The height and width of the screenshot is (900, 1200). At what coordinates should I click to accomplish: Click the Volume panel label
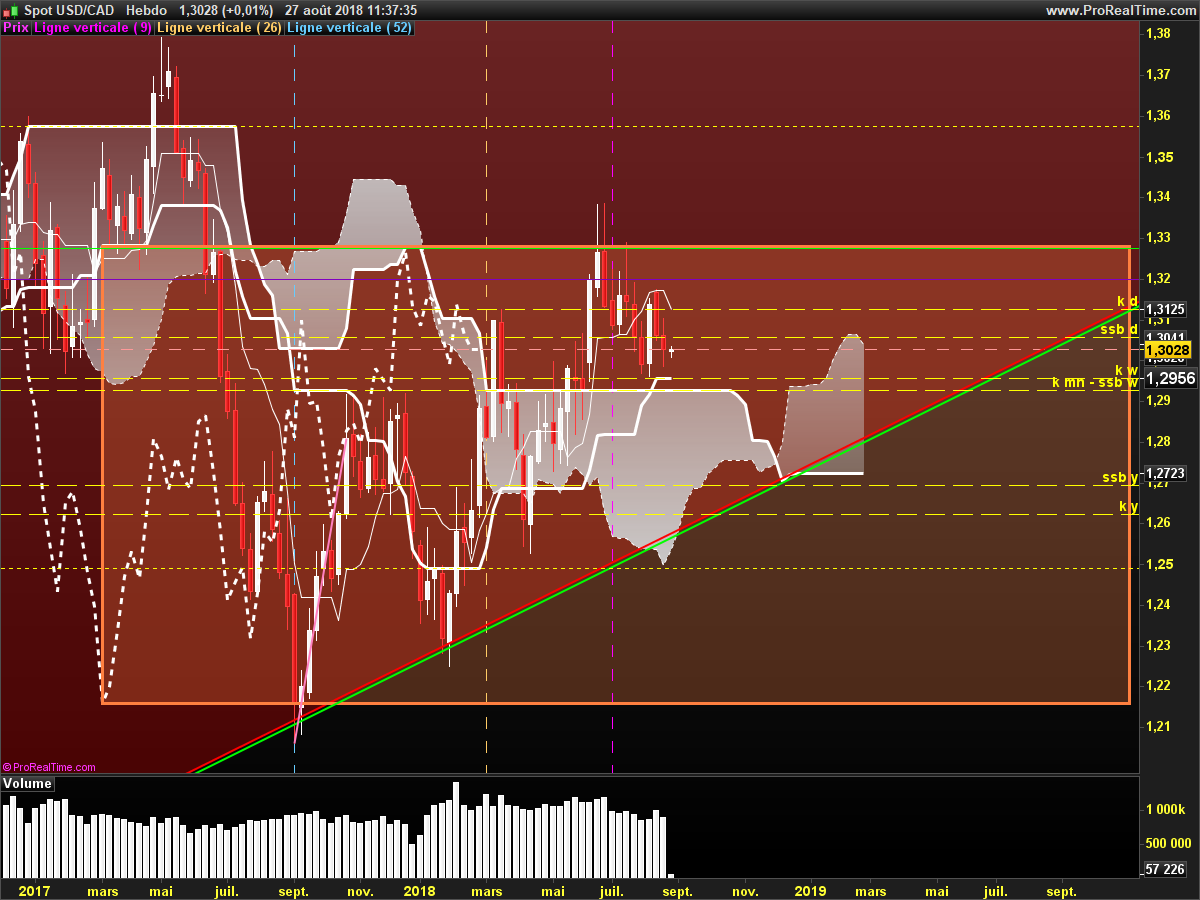[28, 783]
